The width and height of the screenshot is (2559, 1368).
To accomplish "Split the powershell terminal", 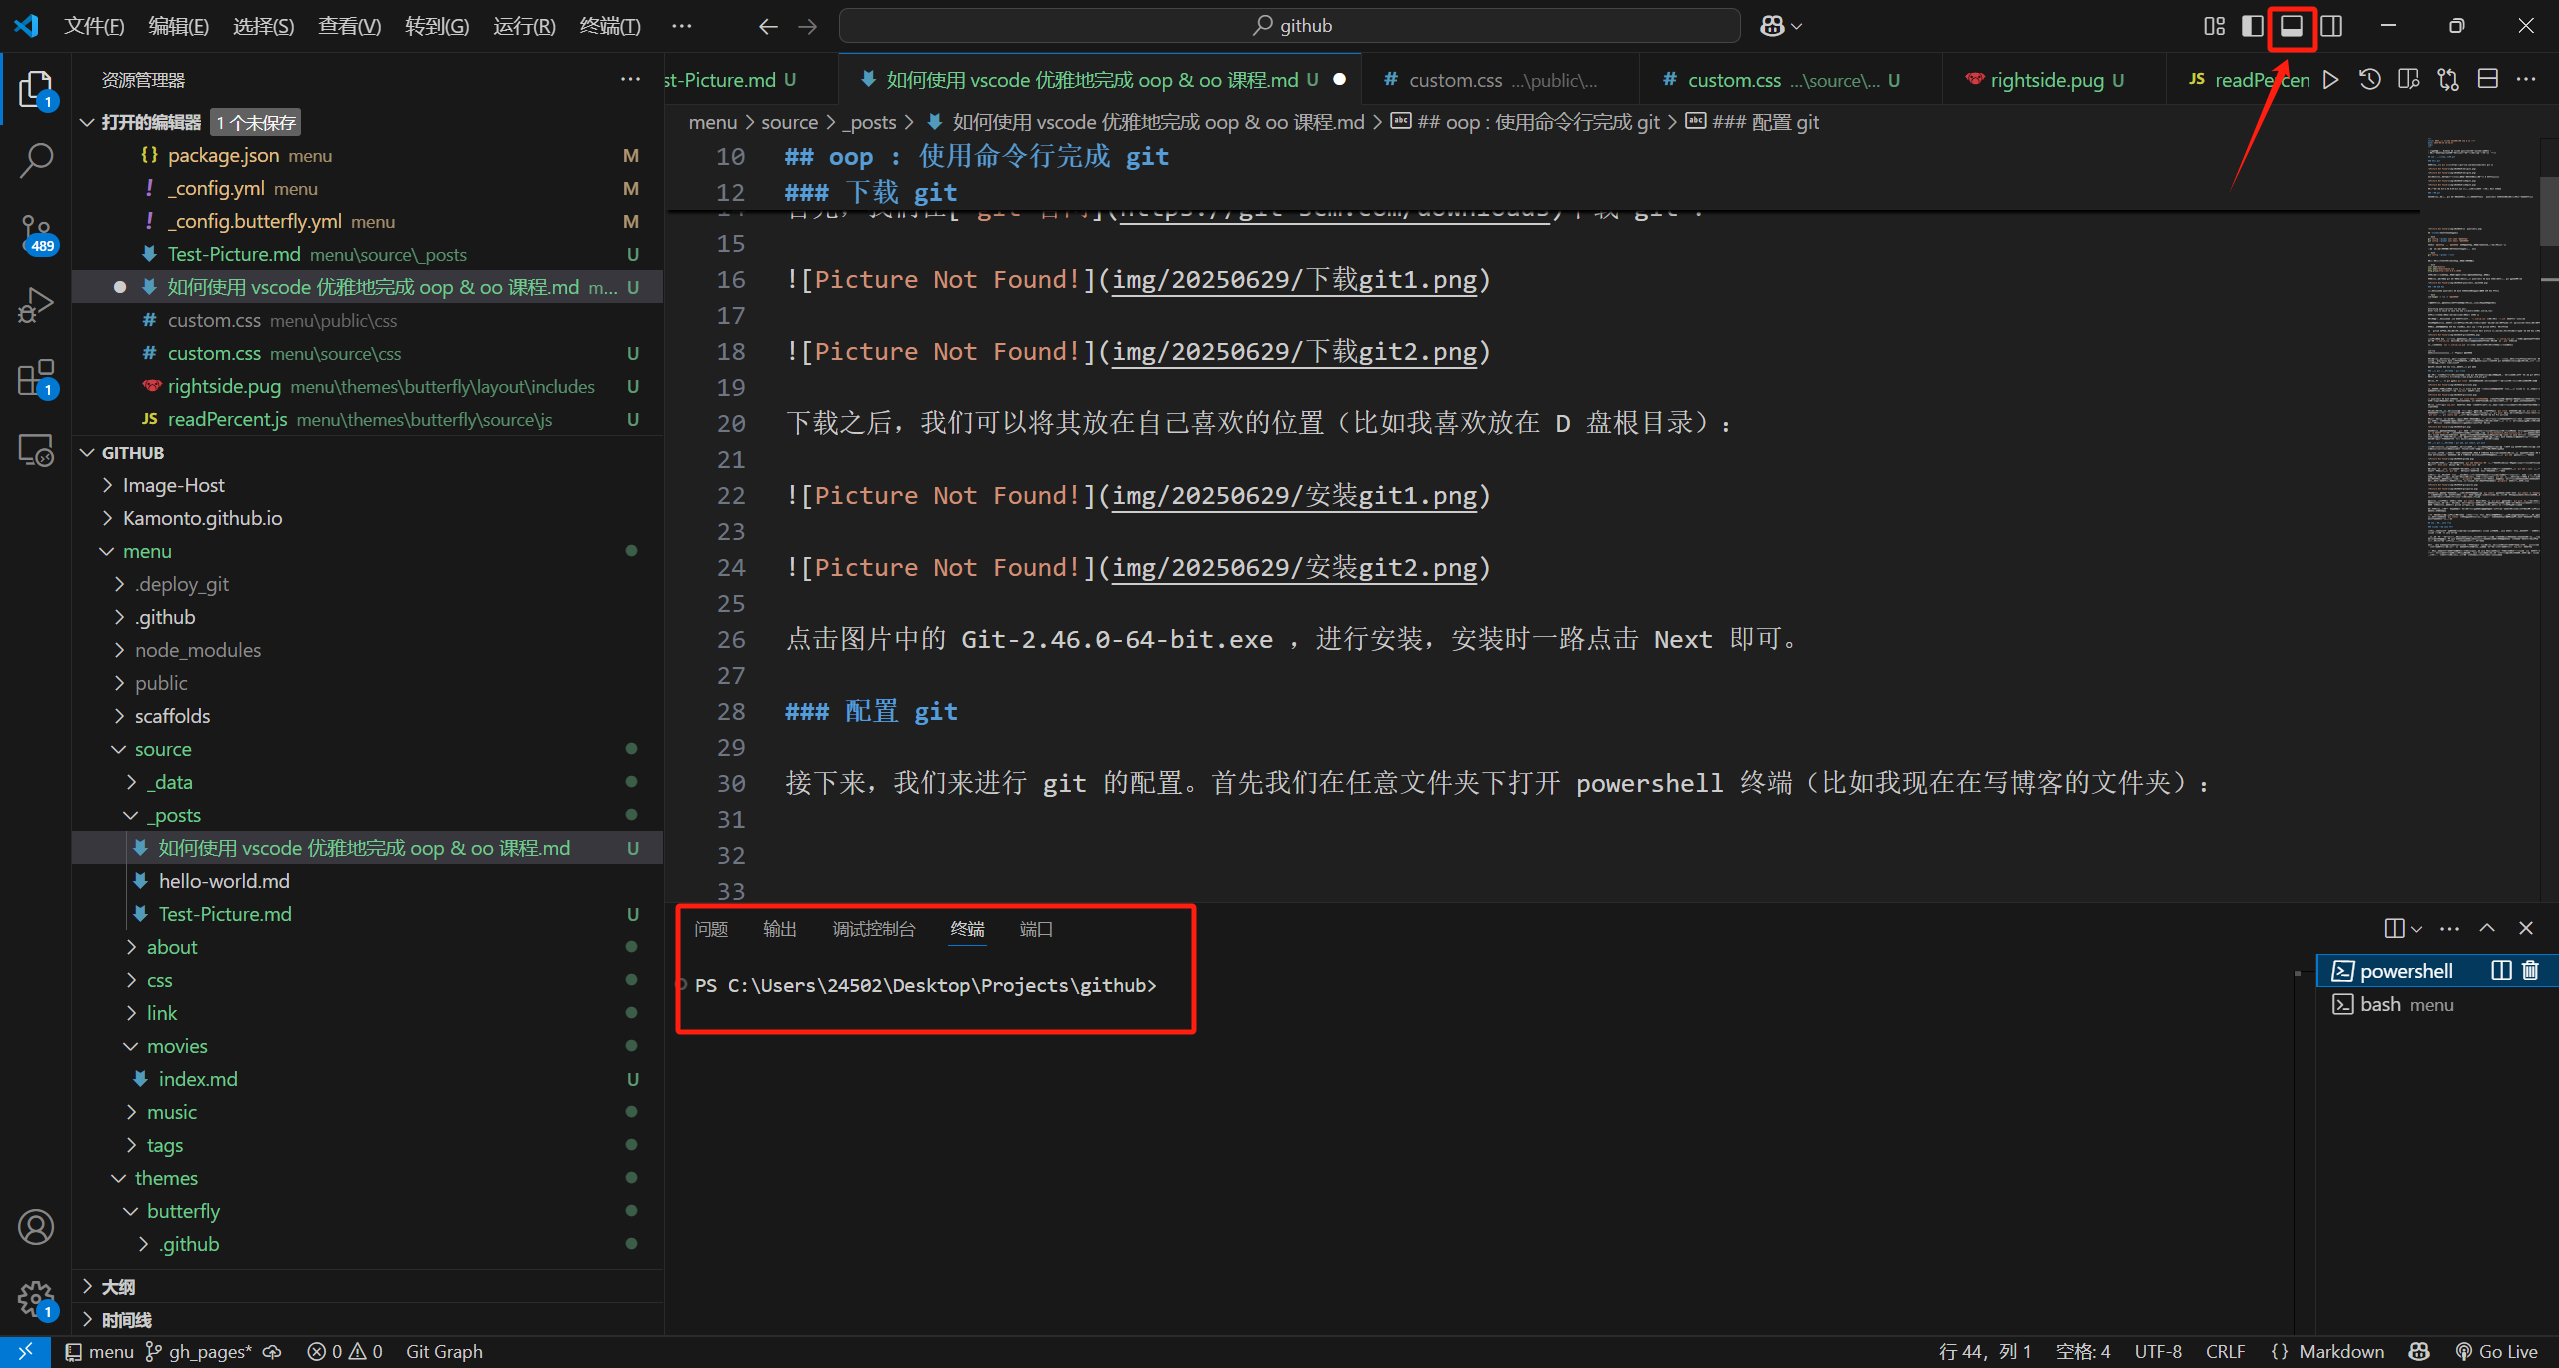I will (2500, 970).
